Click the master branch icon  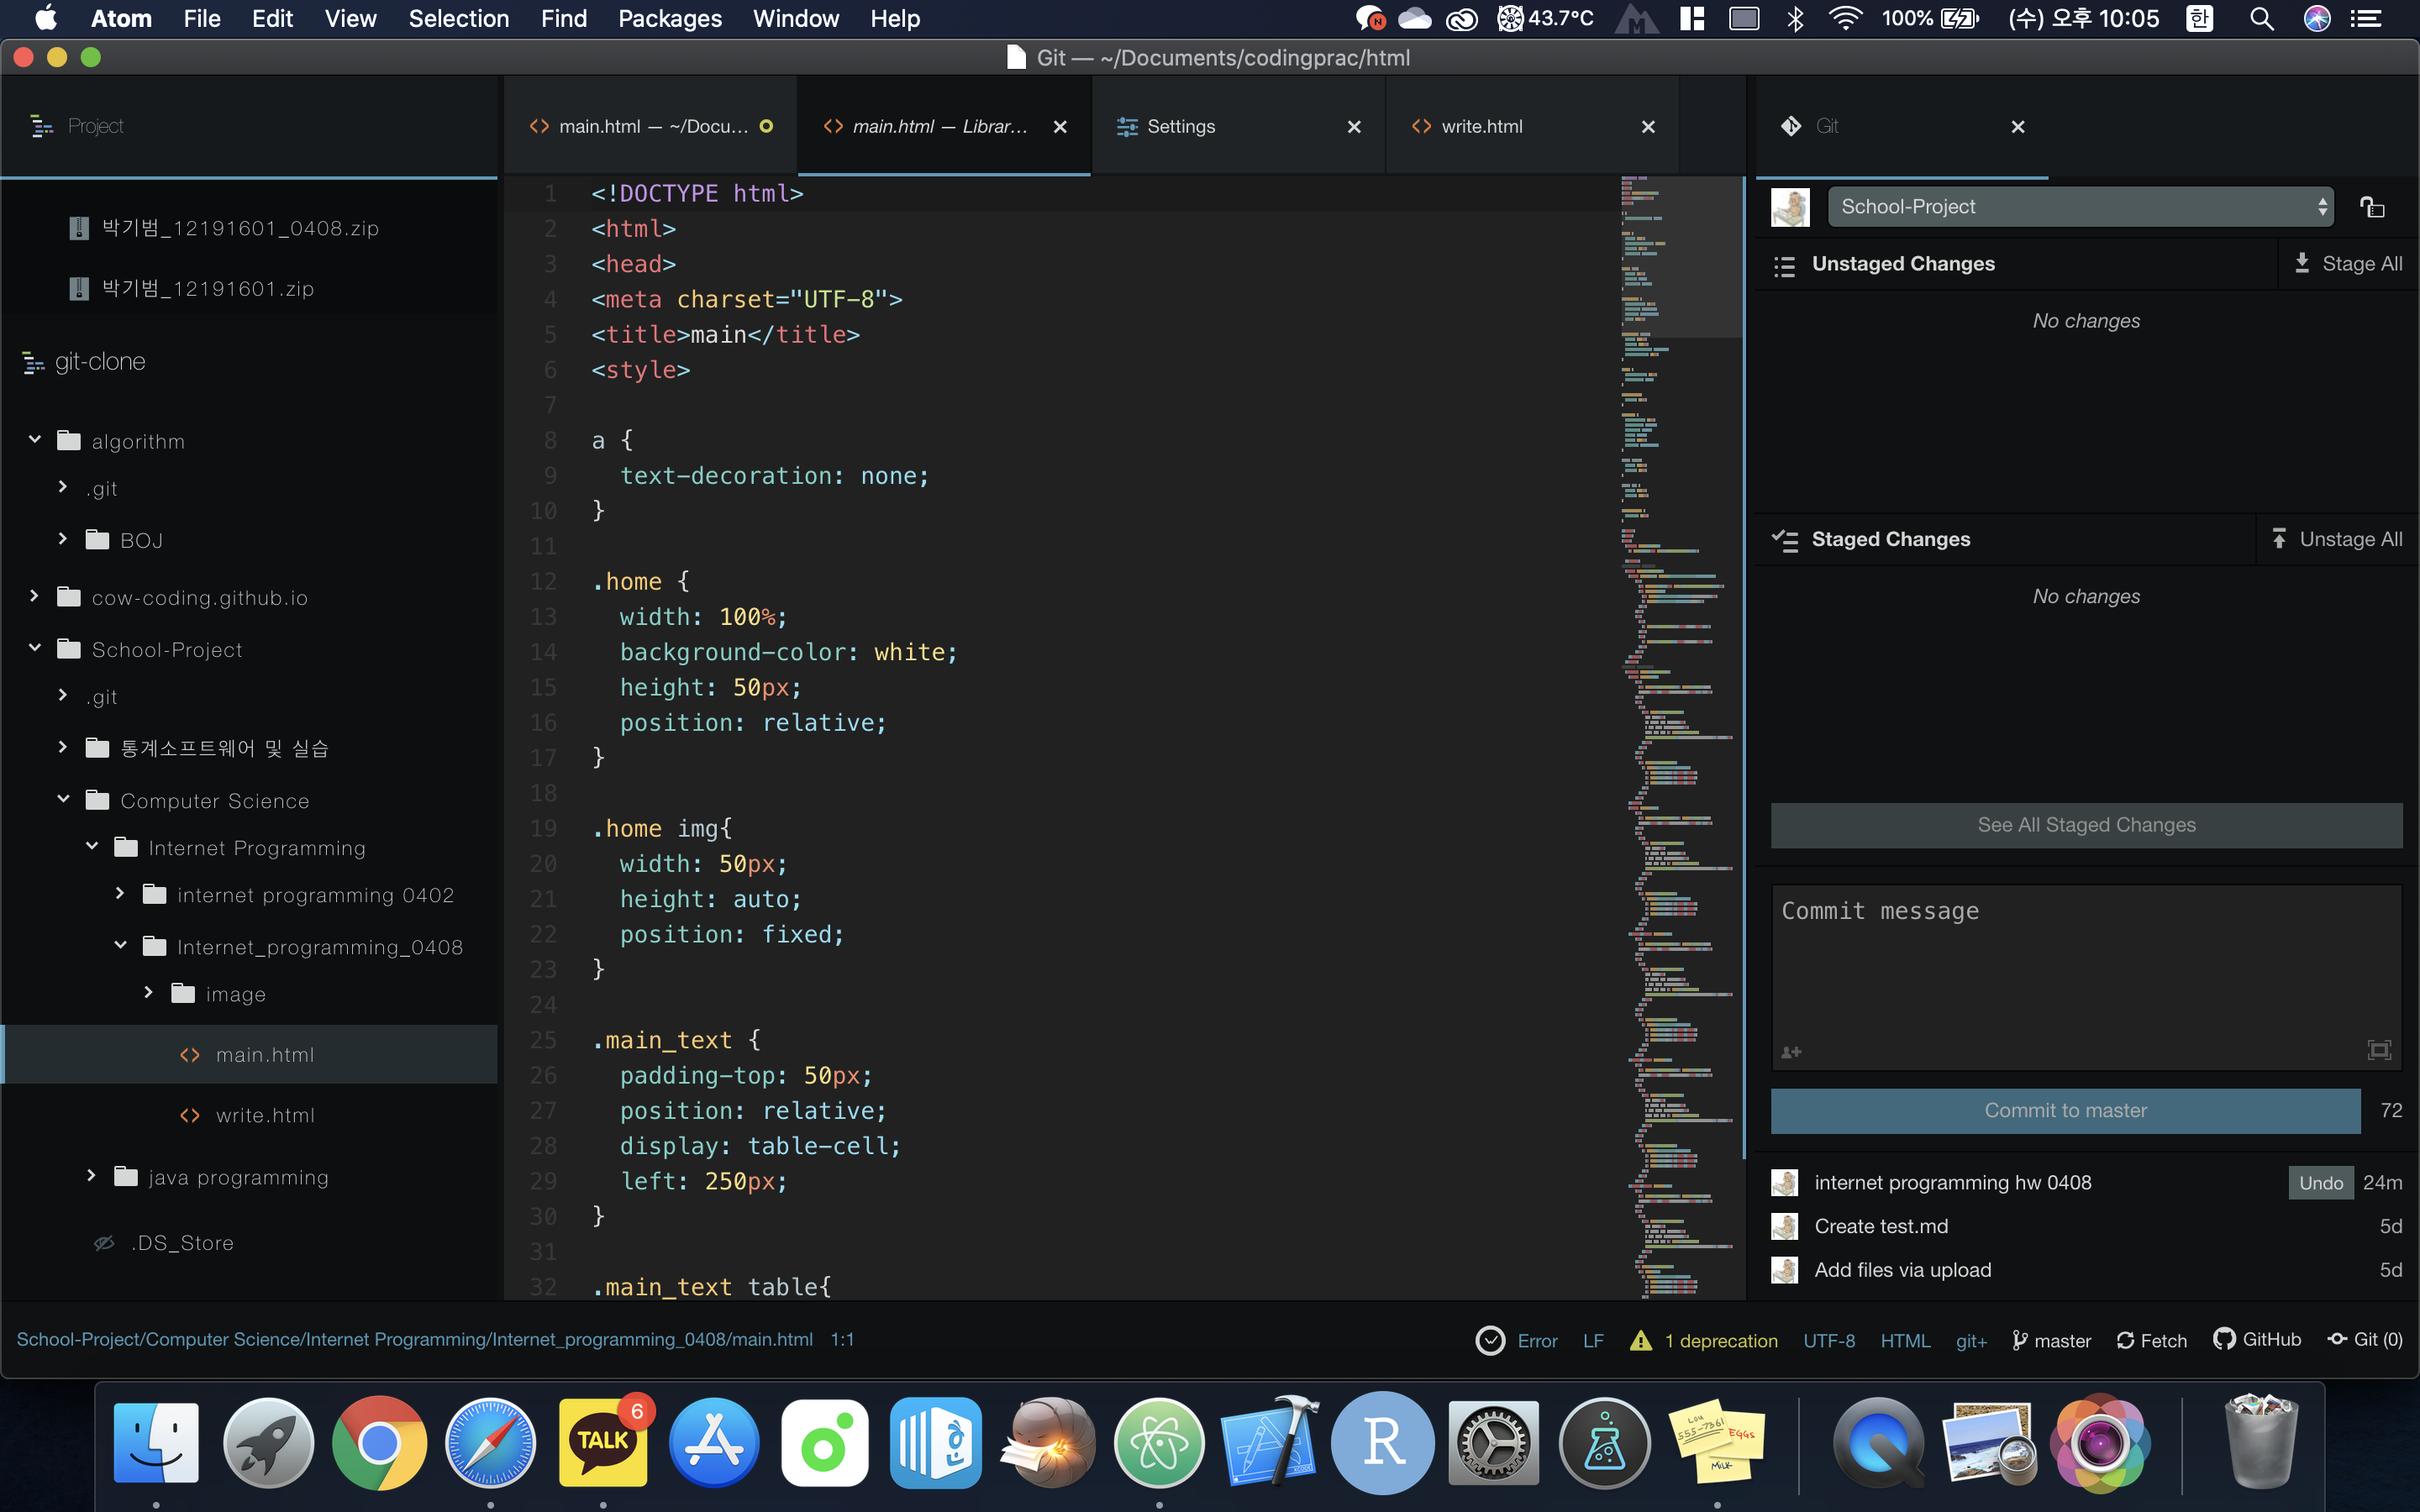2019,1340
